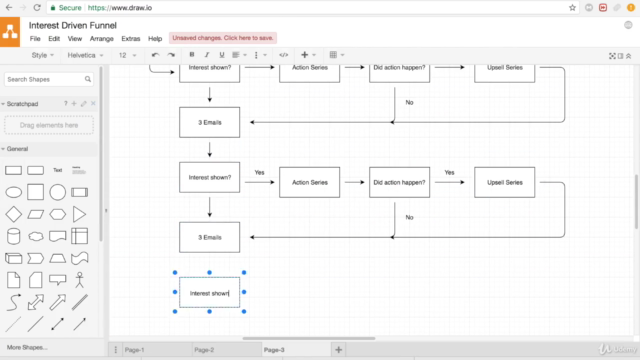Open the insert plus dropdown
Screen dimensions: 640x360
click(x=308, y=55)
